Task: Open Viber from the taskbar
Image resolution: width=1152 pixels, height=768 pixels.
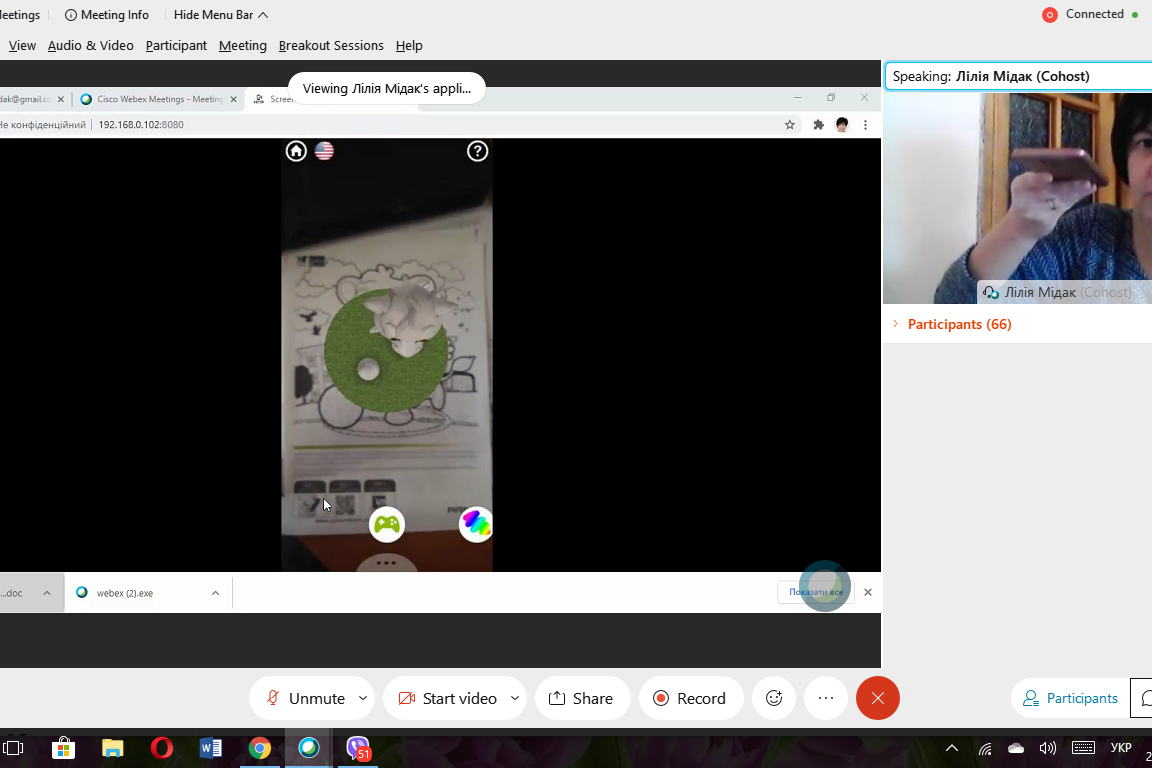Action: (358, 748)
